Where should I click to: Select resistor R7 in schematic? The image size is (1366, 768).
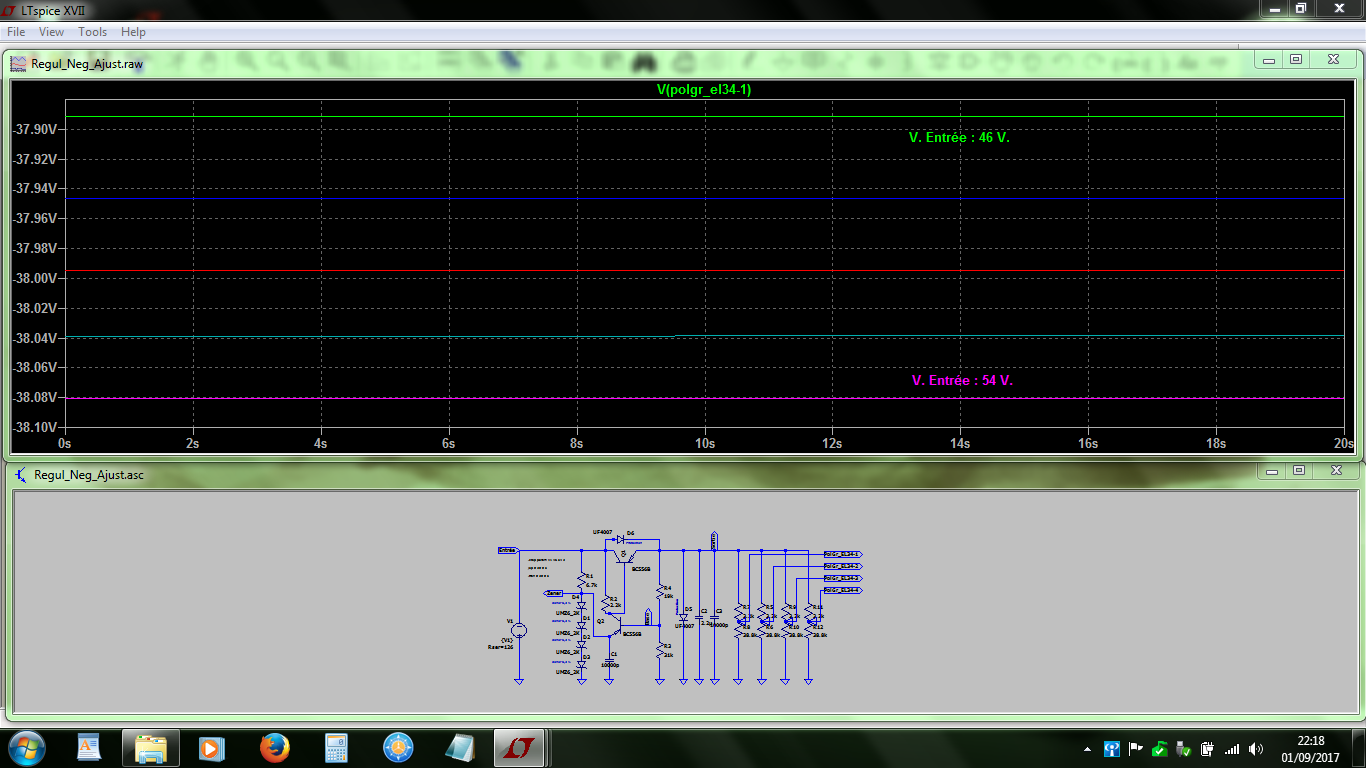738,613
